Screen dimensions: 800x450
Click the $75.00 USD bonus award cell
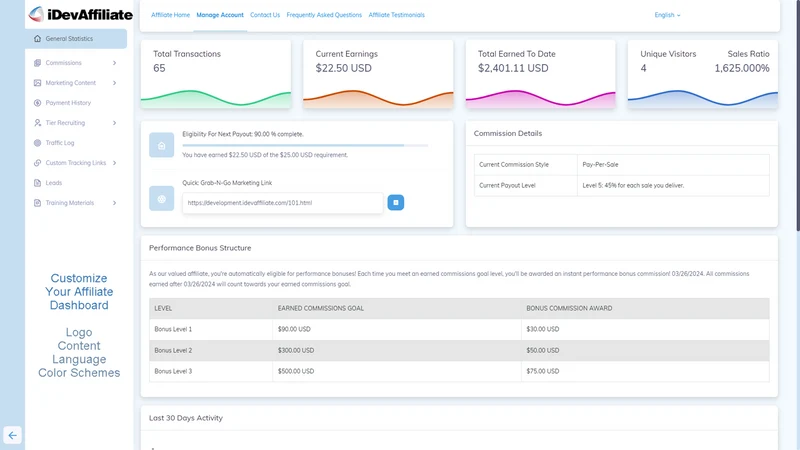coord(645,371)
